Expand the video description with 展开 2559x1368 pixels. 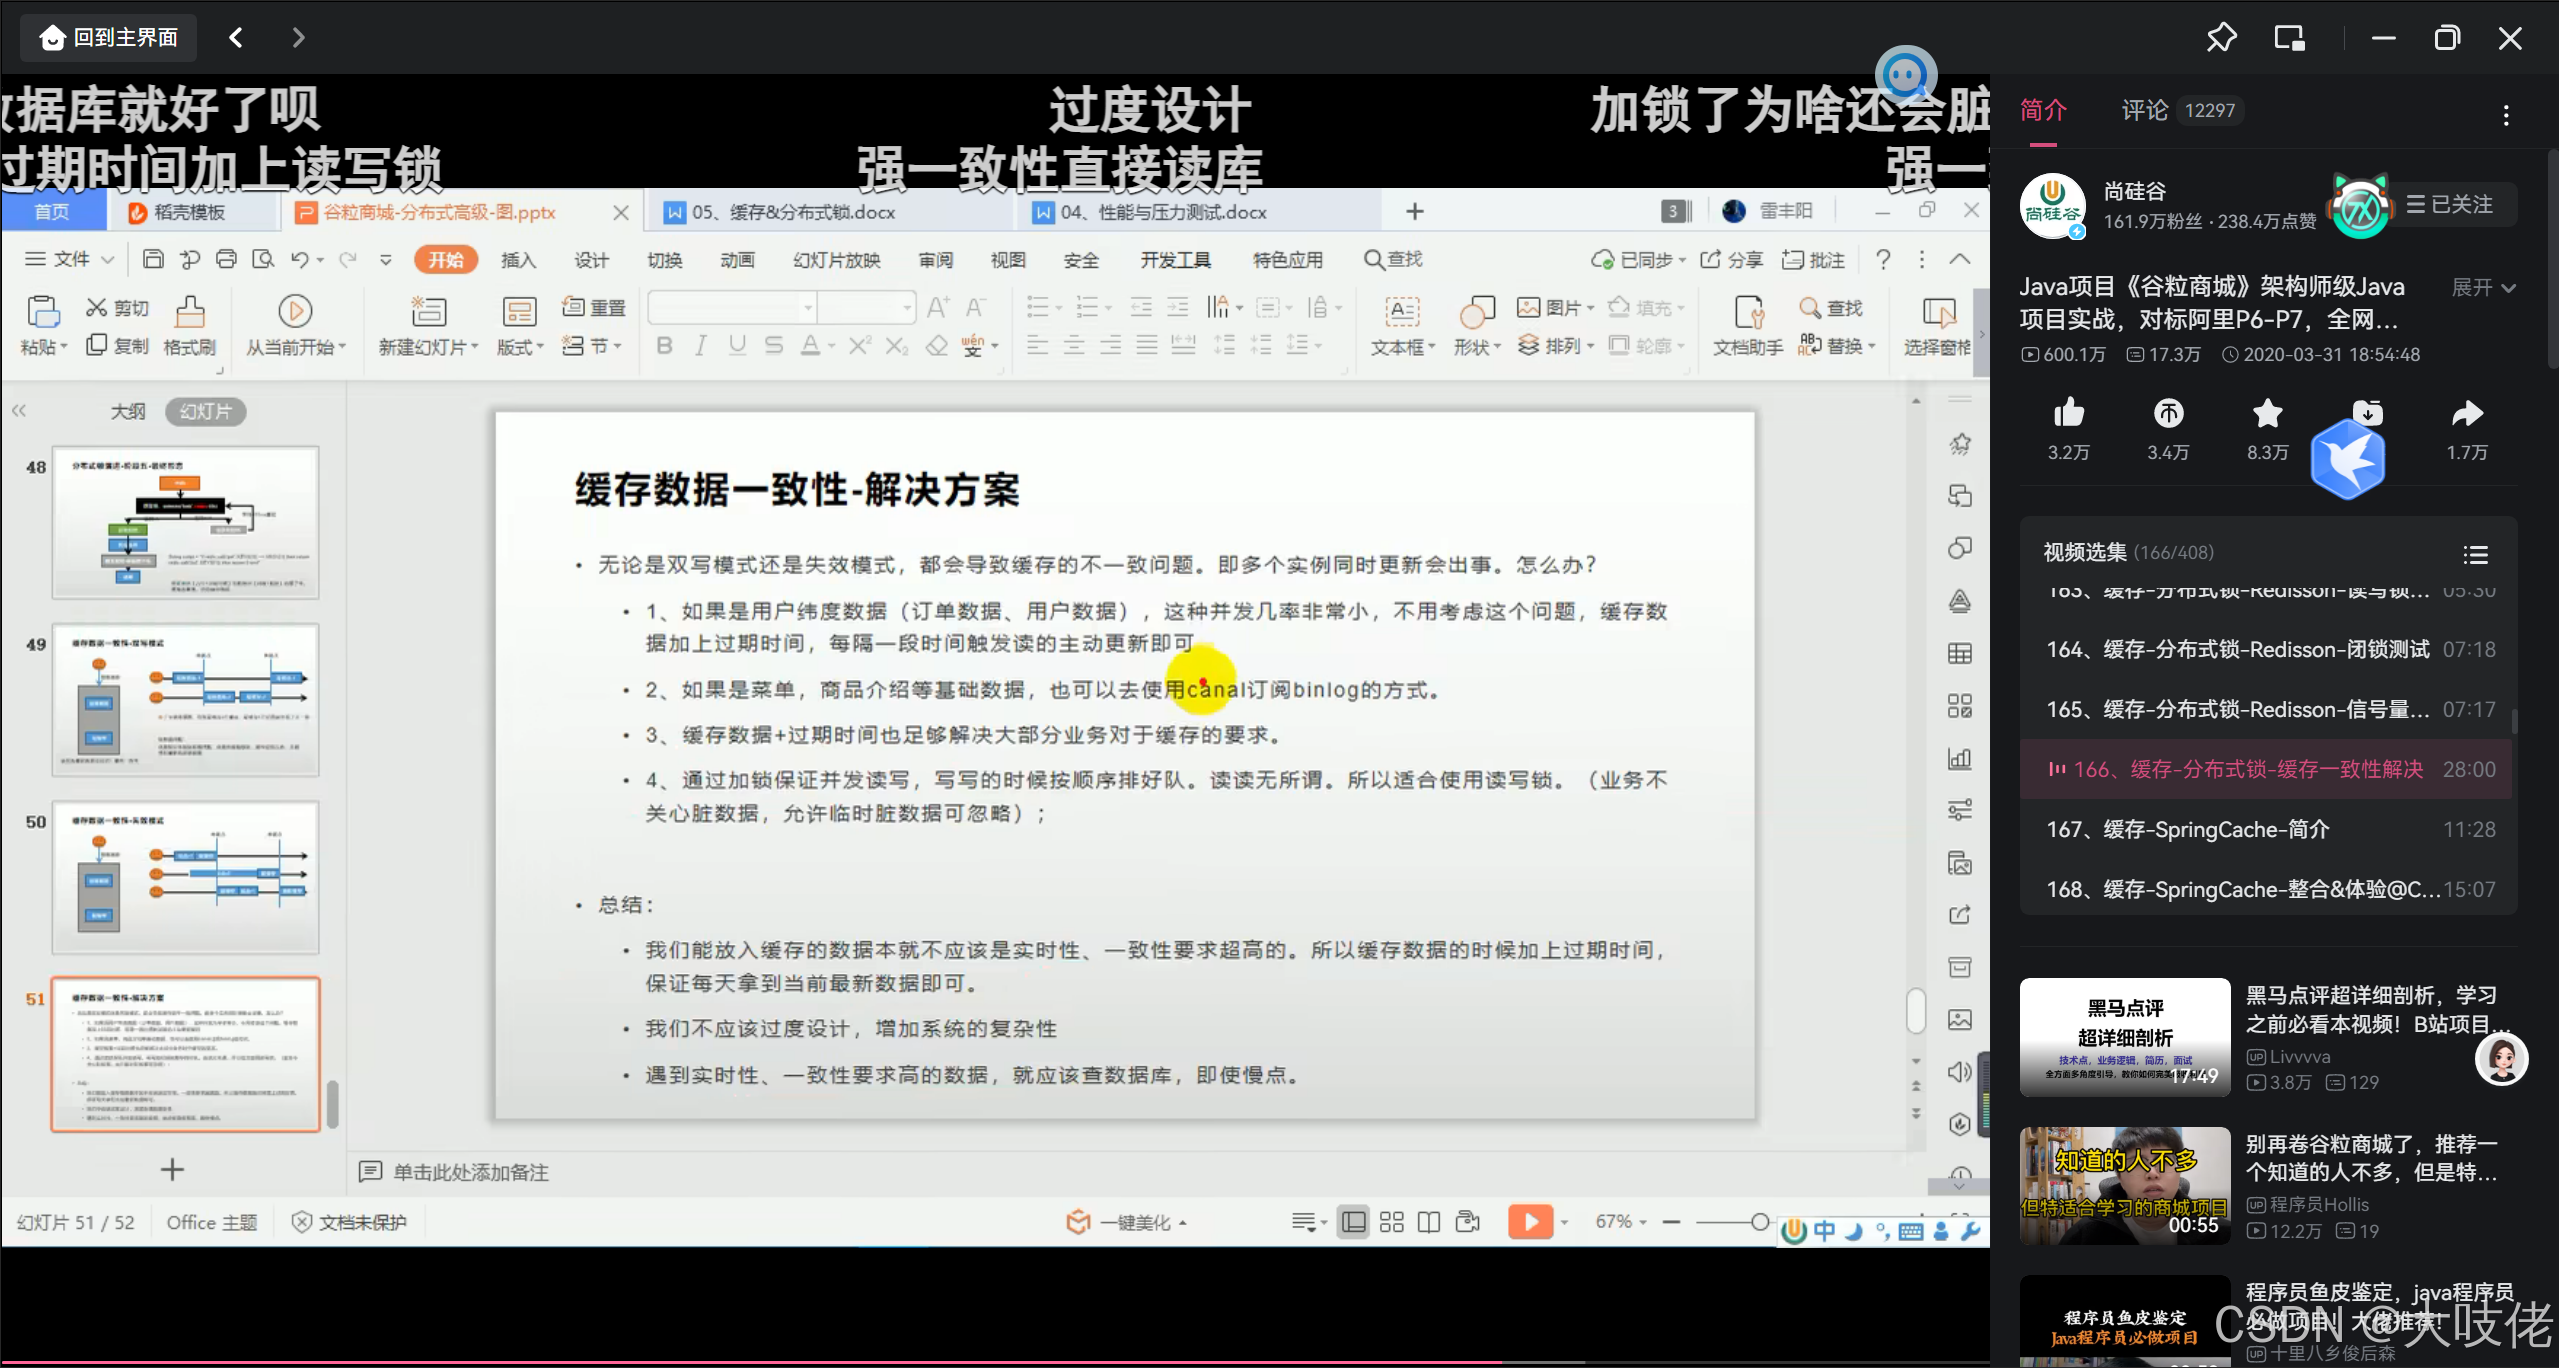tap(2482, 288)
